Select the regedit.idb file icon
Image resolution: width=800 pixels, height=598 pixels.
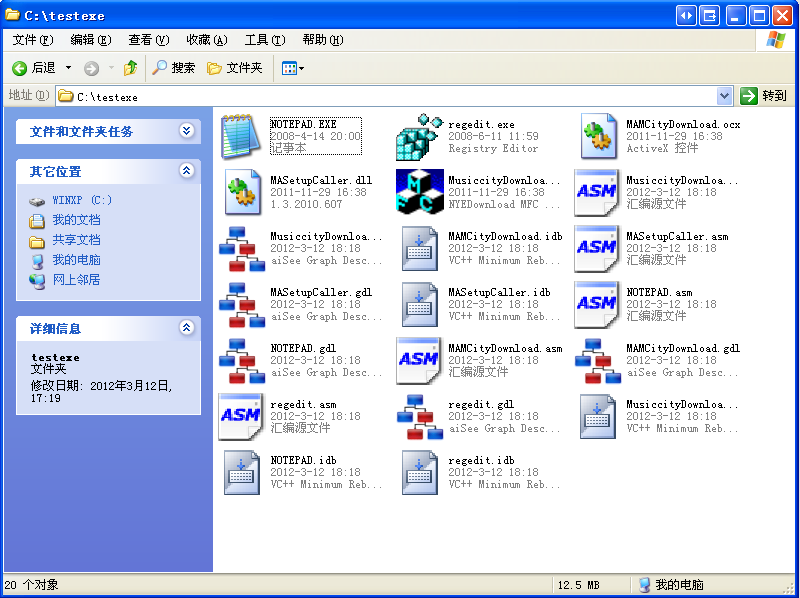pos(419,472)
